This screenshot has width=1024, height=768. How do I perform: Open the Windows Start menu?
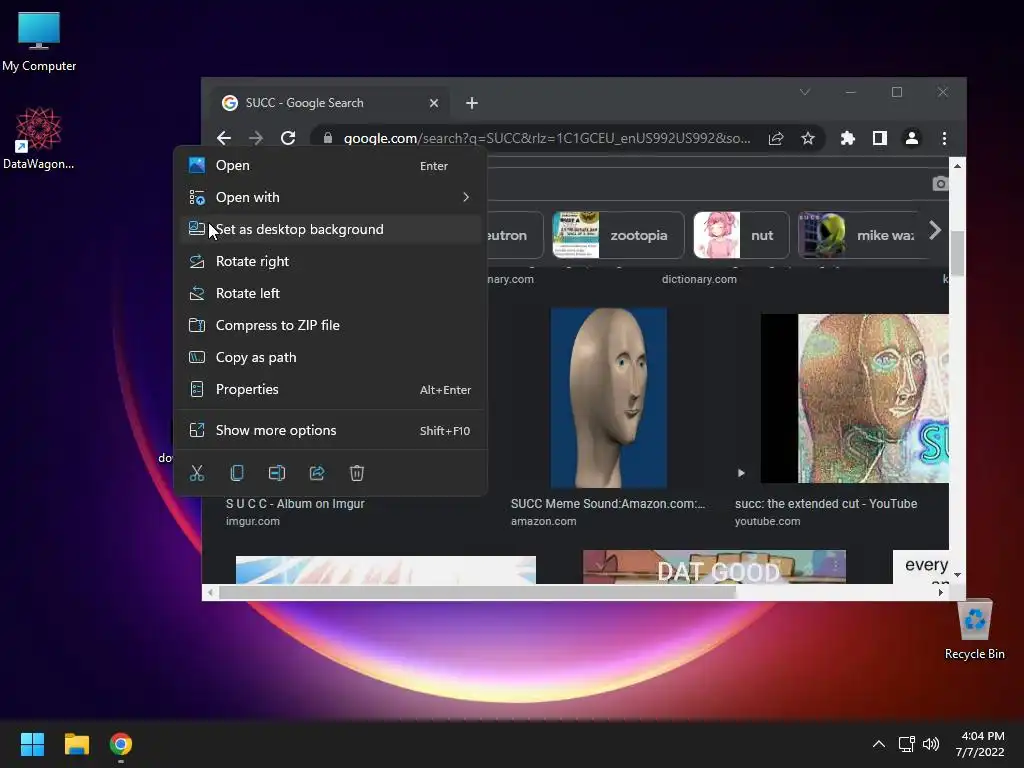click(x=32, y=744)
